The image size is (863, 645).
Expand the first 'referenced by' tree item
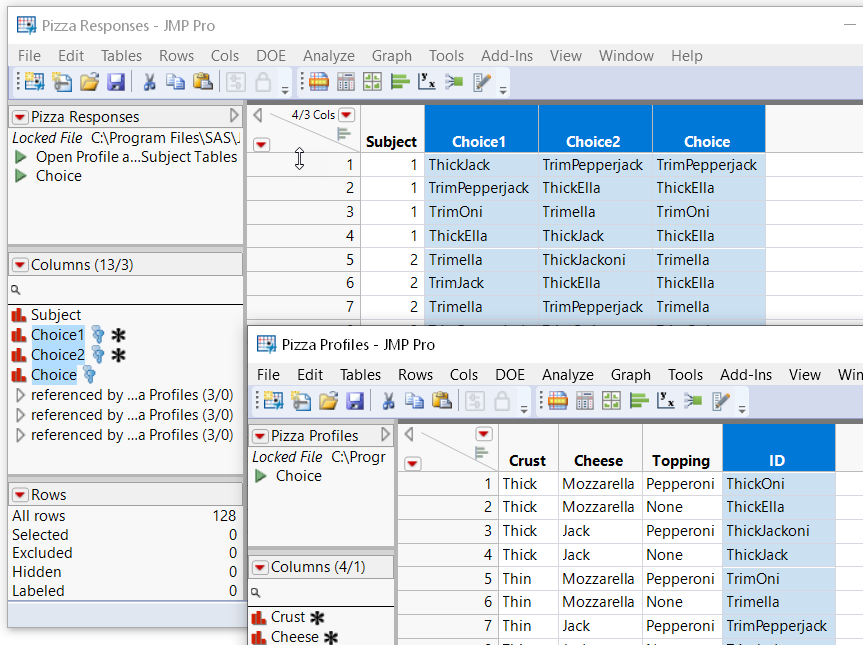(22, 394)
